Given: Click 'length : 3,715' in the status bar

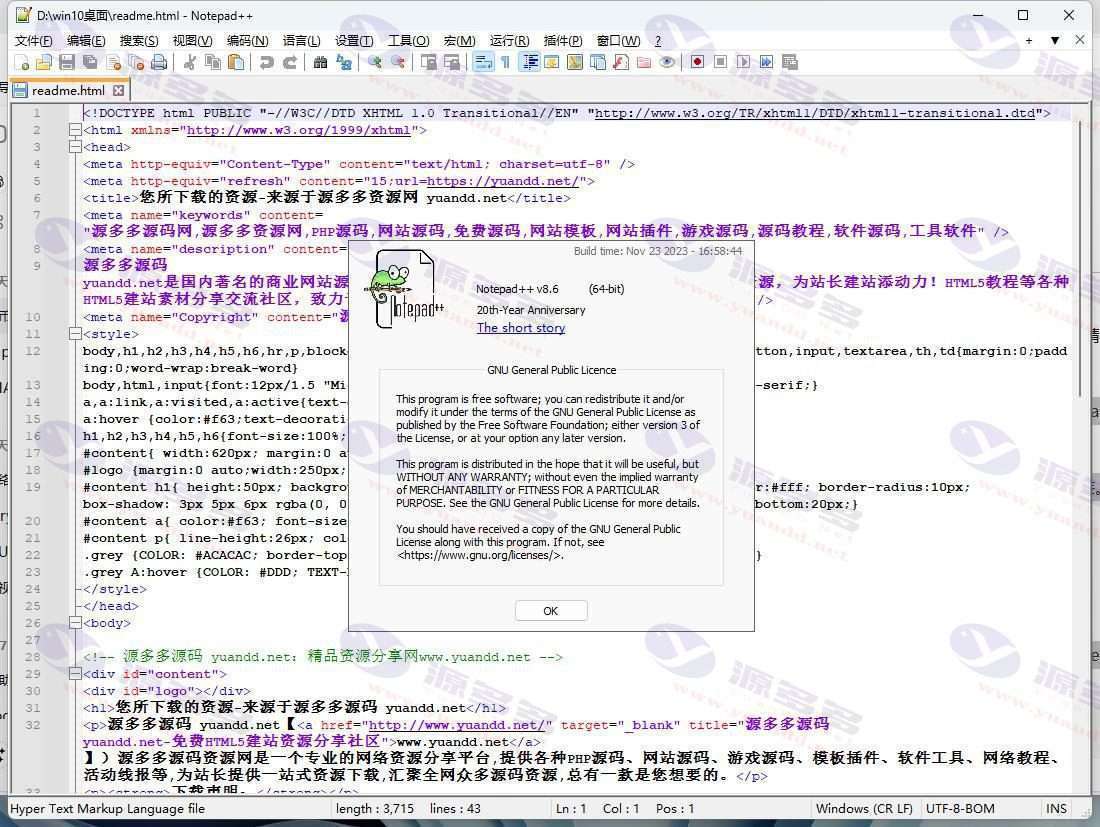Looking at the screenshot, I should pyautogui.click(x=375, y=808).
